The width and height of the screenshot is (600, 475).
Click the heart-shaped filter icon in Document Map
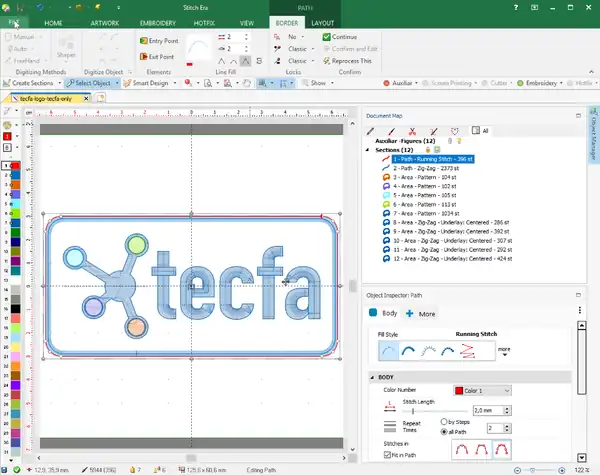point(454,131)
